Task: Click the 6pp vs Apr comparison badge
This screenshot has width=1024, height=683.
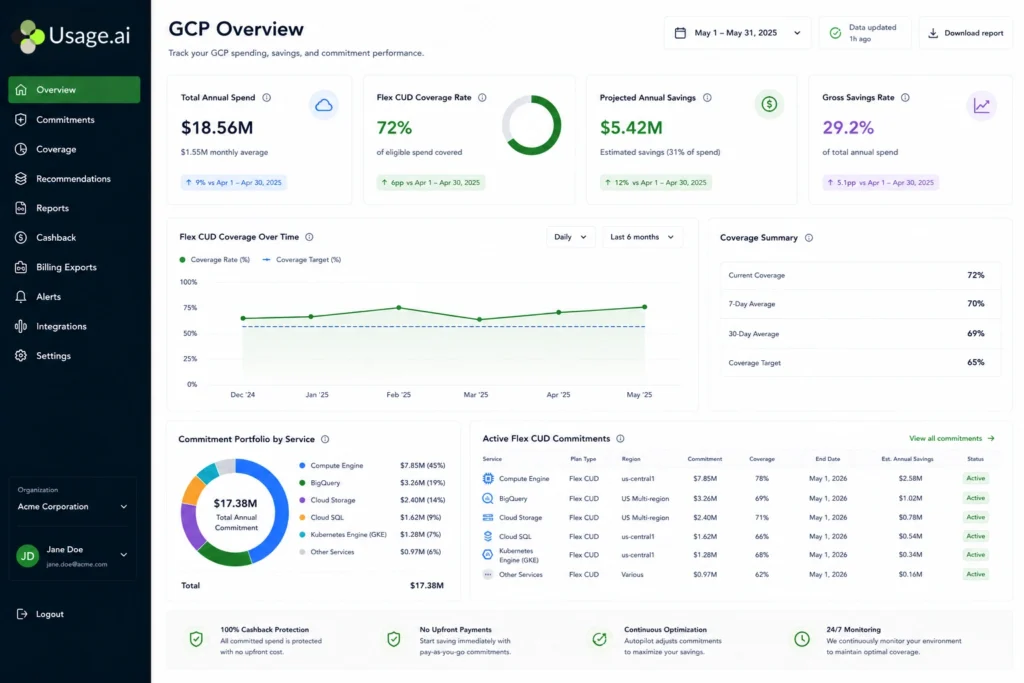Action: (x=431, y=183)
